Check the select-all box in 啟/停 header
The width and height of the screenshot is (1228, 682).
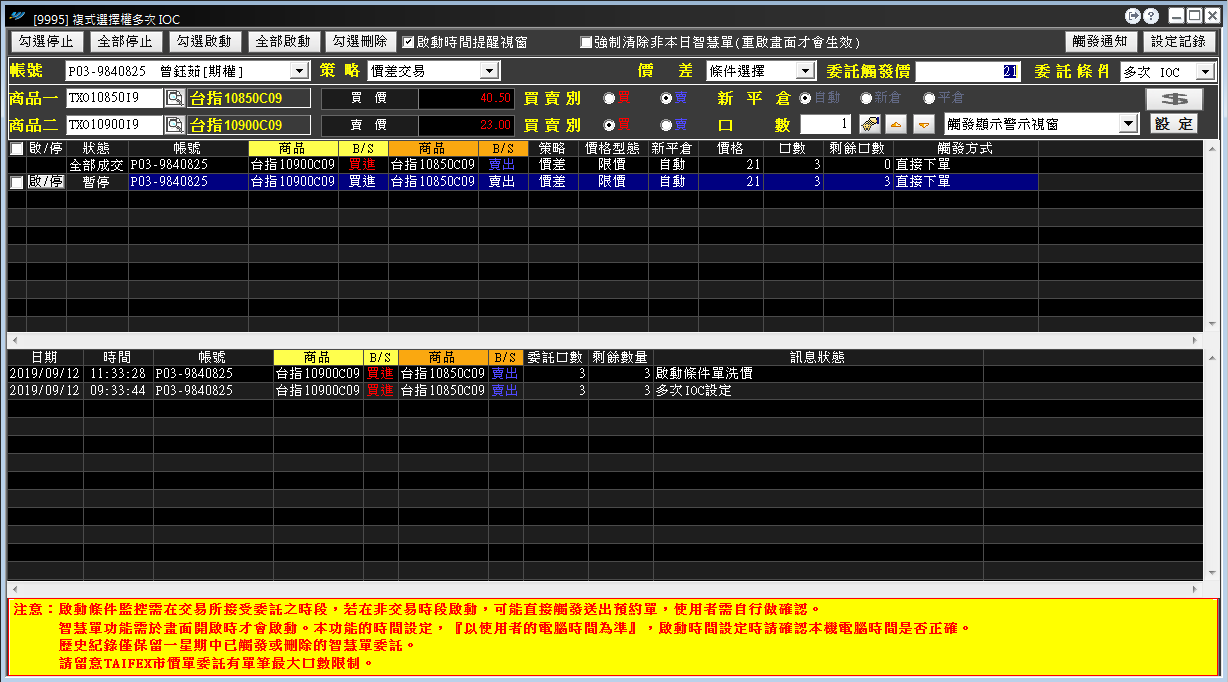point(16,148)
